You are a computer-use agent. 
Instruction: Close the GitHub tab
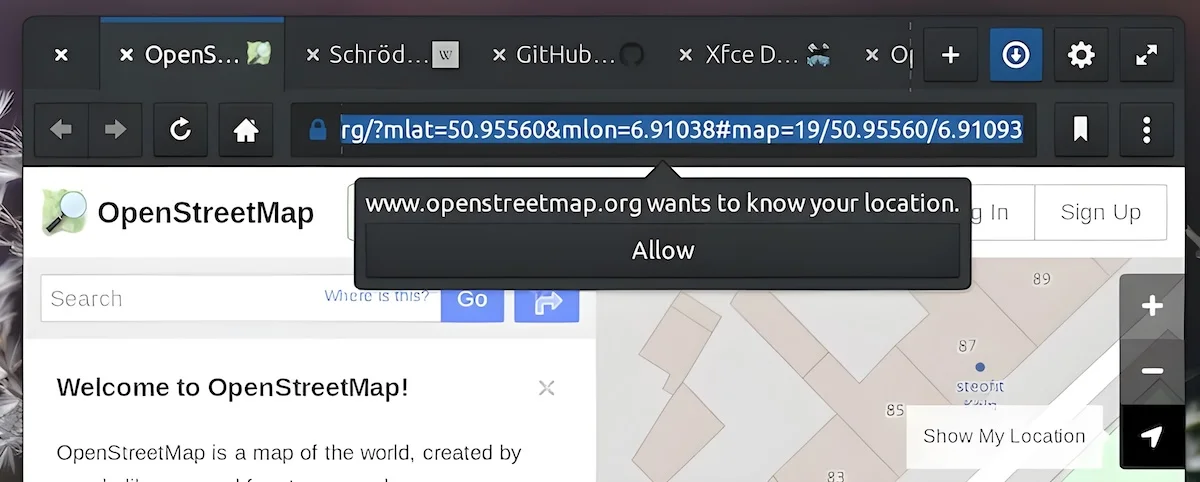pos(500,55)
